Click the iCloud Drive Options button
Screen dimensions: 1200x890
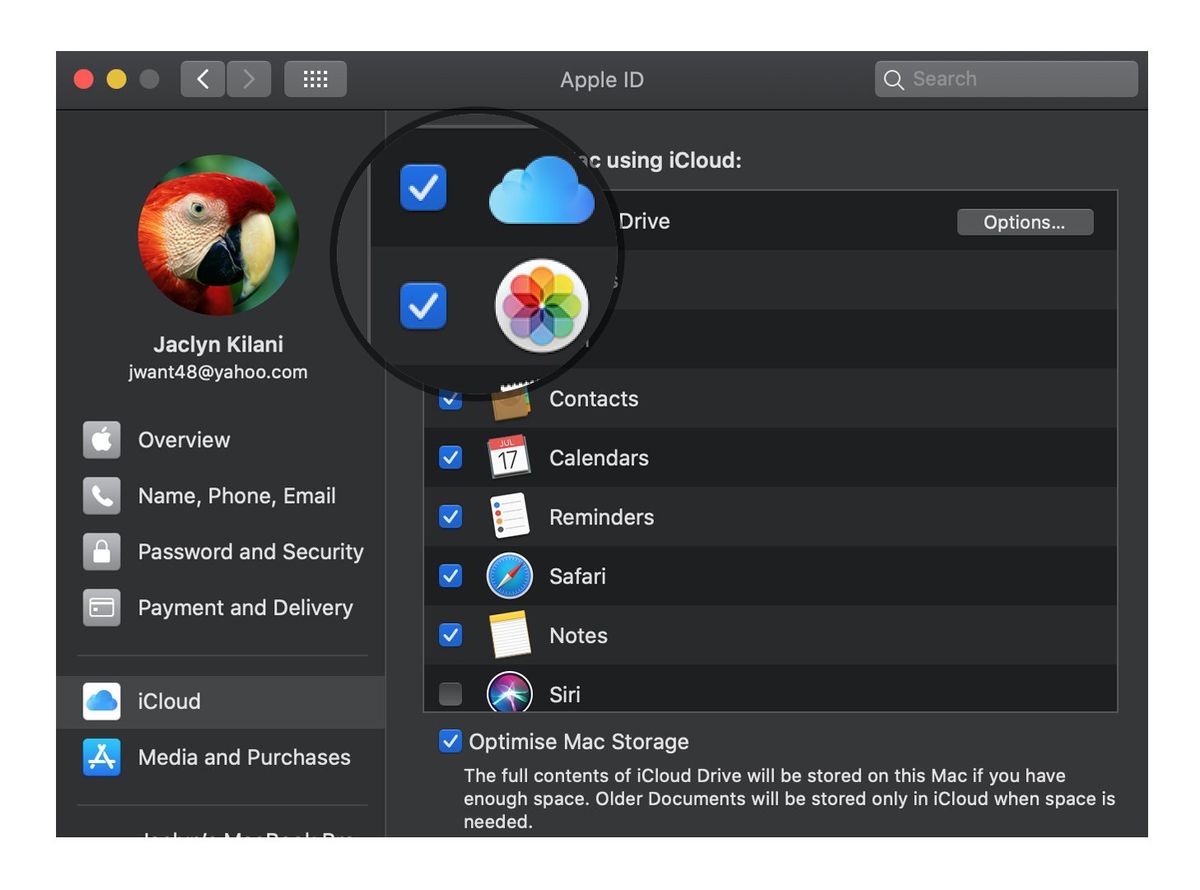tap(1025, 221)
